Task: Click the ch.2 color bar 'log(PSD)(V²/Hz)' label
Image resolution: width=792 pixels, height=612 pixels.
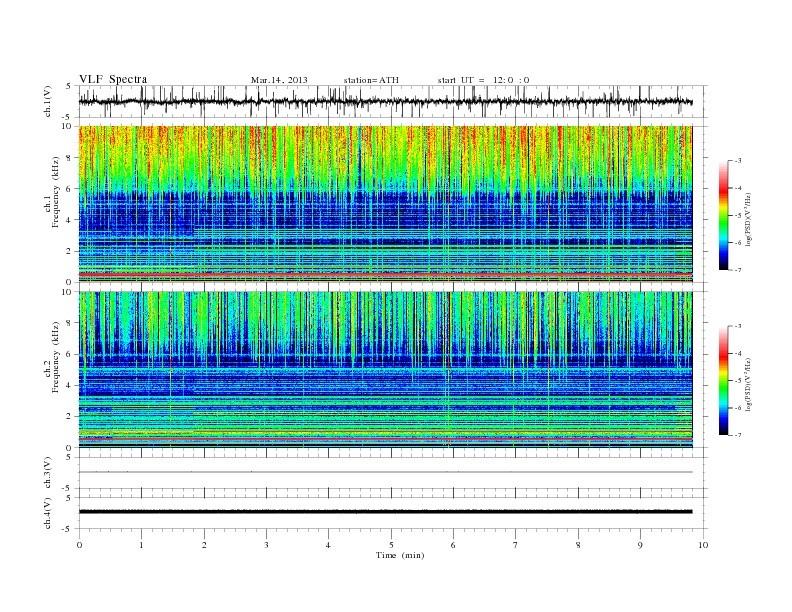Action: pos(748,384)
